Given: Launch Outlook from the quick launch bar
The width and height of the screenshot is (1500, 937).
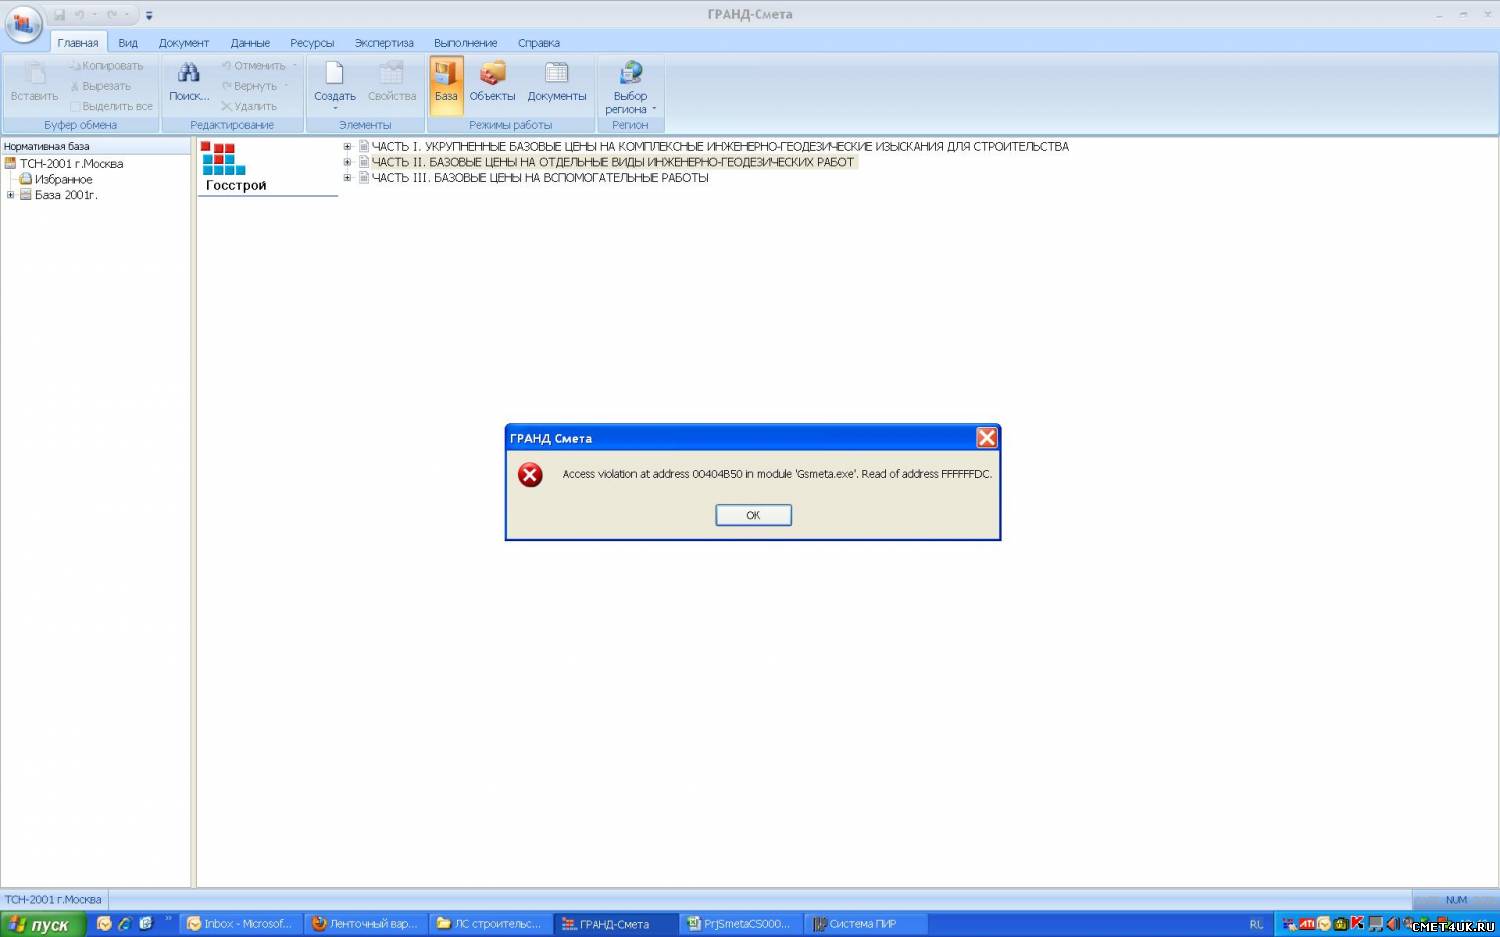Looking at the screenshot, I should point(104,924).
